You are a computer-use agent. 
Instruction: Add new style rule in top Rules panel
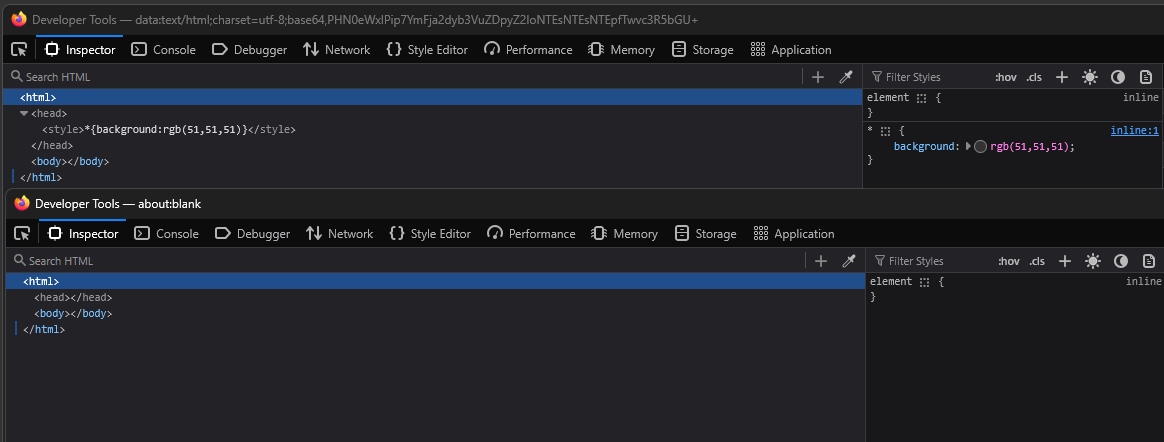click(1062, 77)
